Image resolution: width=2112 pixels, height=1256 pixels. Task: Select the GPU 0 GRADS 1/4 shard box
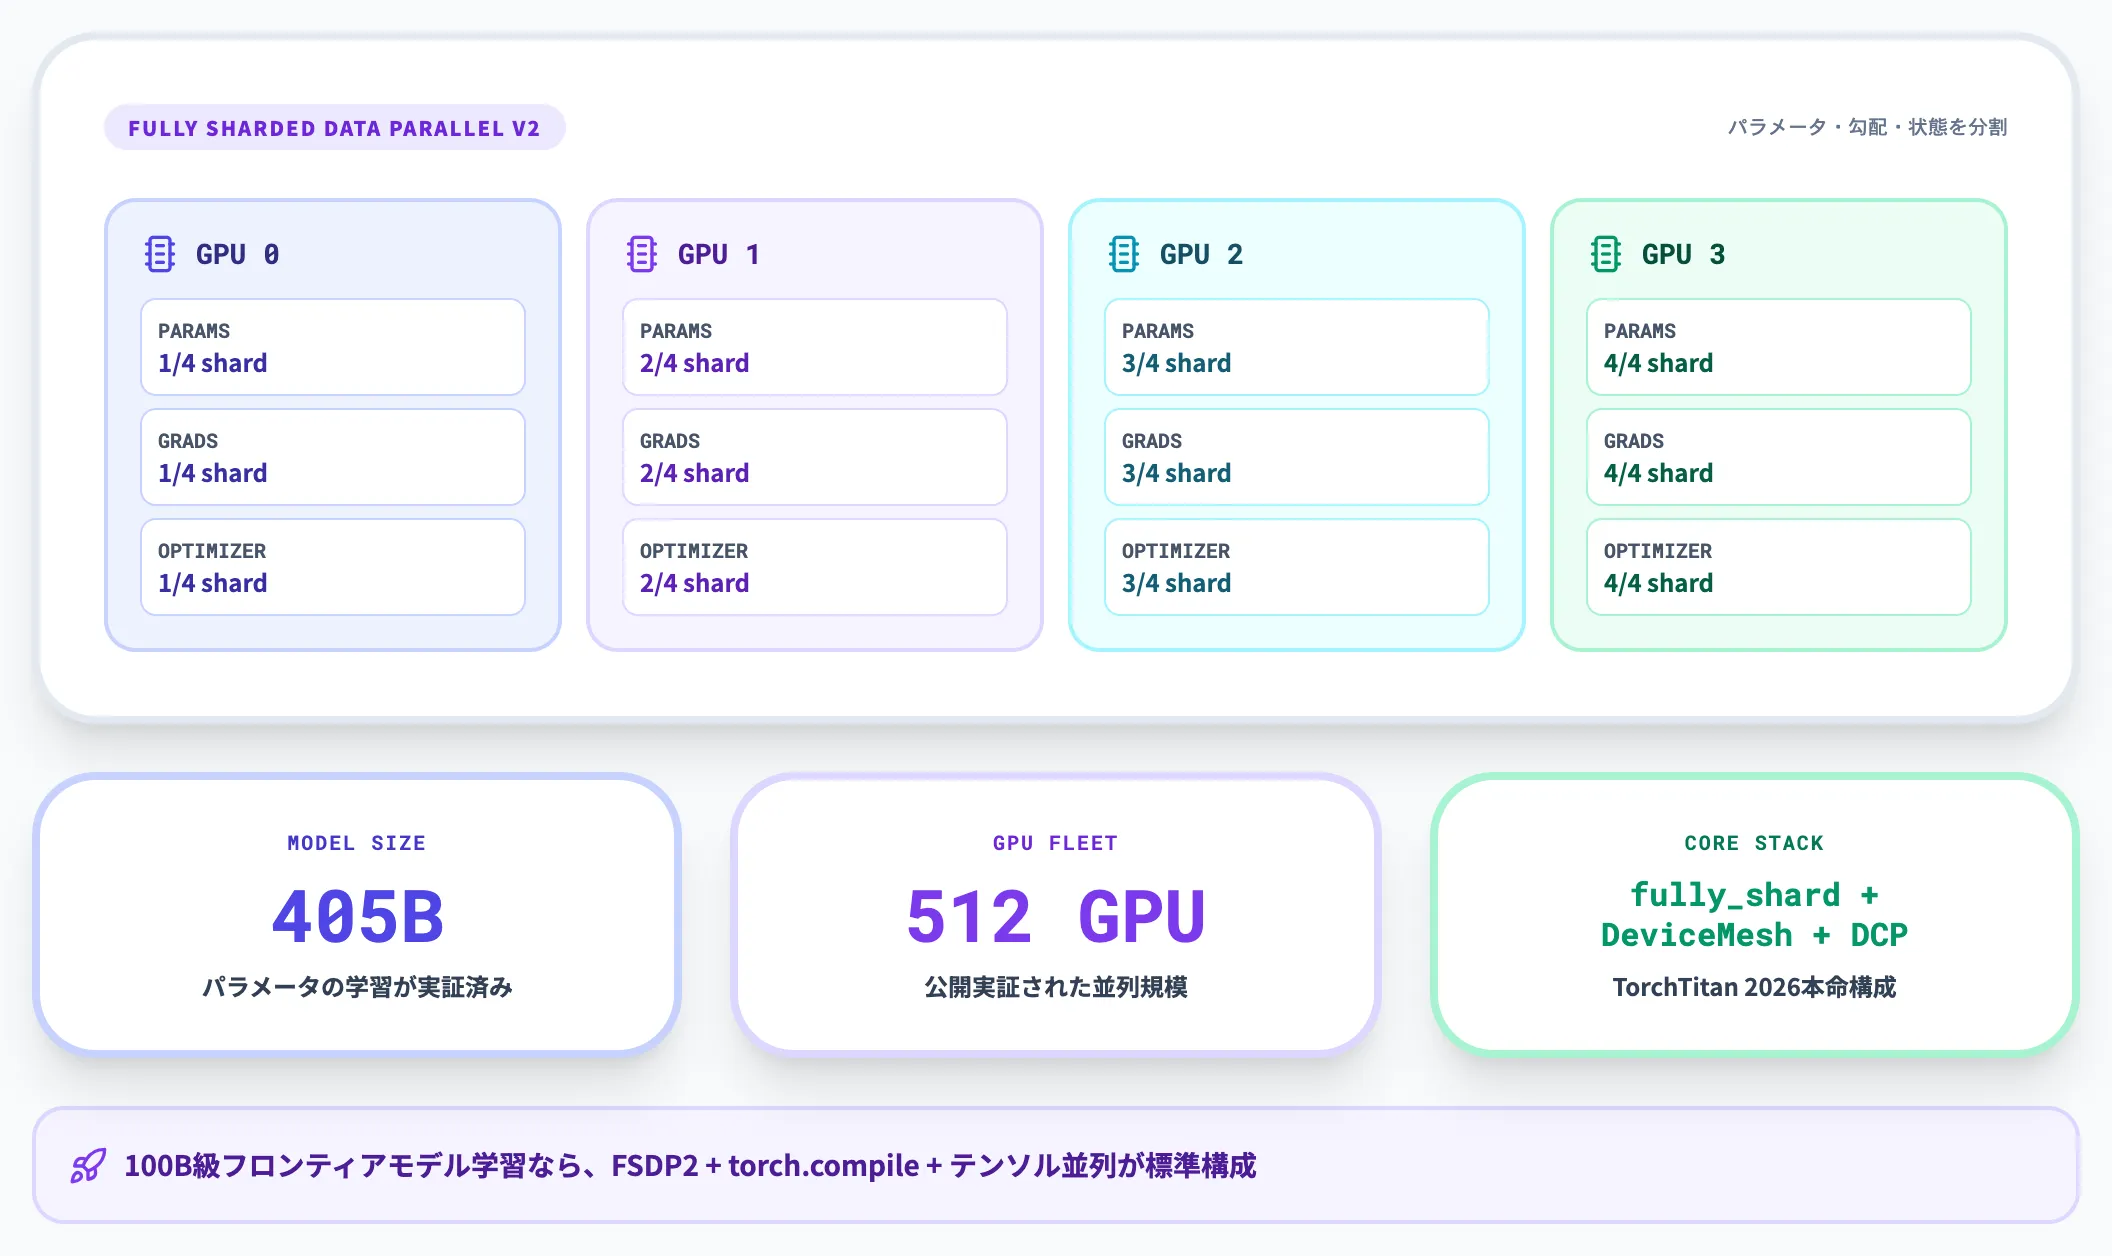[x=333, y=457]
